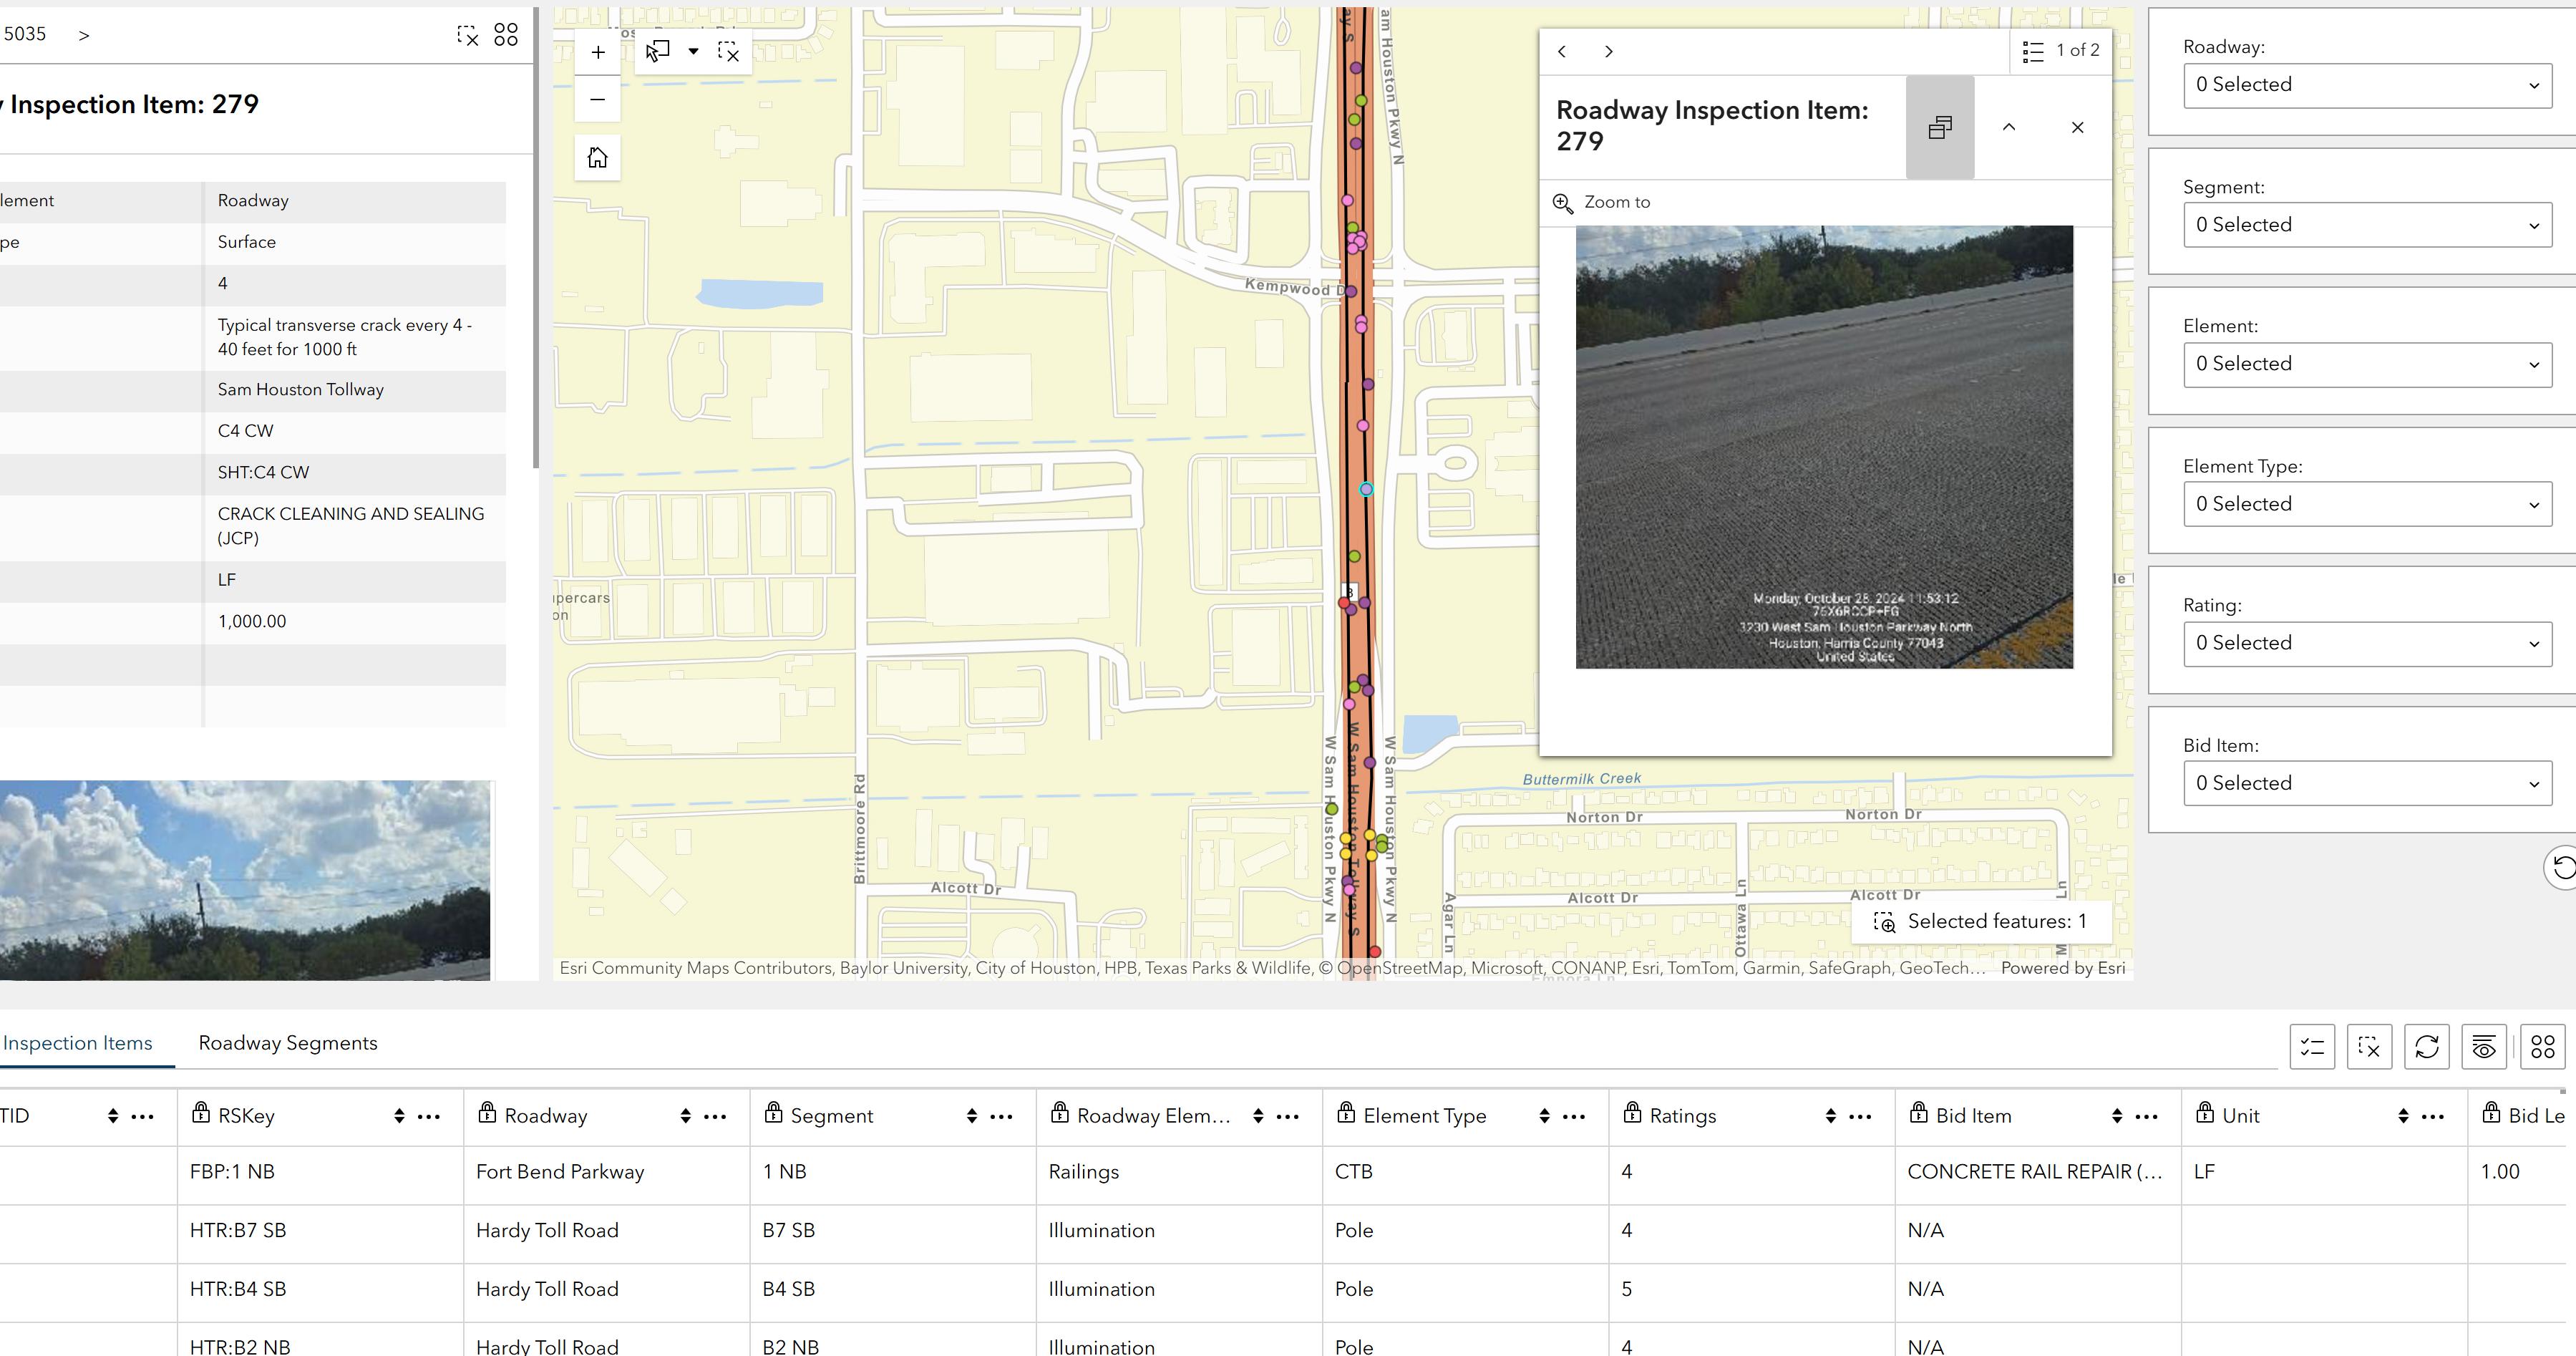Open the Bid Item filter dropdown
This screenshot has width=2576, height=1356.
(x=2366, y=783)
